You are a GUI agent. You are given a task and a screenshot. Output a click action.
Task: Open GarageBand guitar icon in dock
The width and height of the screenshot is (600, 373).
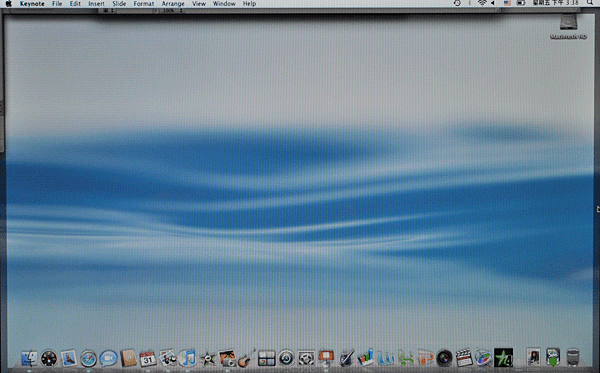[247, 358]
